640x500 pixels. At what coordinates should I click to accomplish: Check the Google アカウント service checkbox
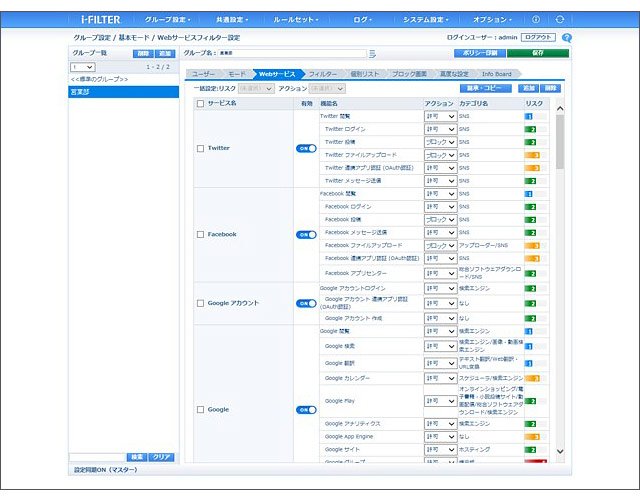pyautogui.click(x=200, y=304)
